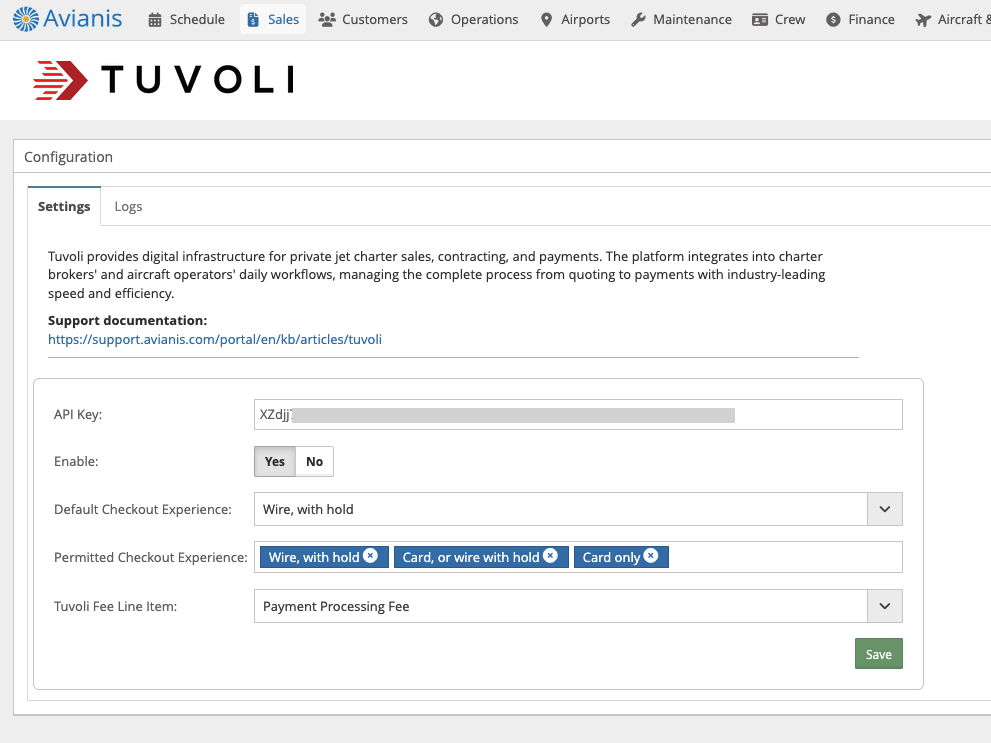The width and height of the screenshot is (991, 743).
Task: Click the 'Support documentation:' label
Action: (x=128, y=320)
